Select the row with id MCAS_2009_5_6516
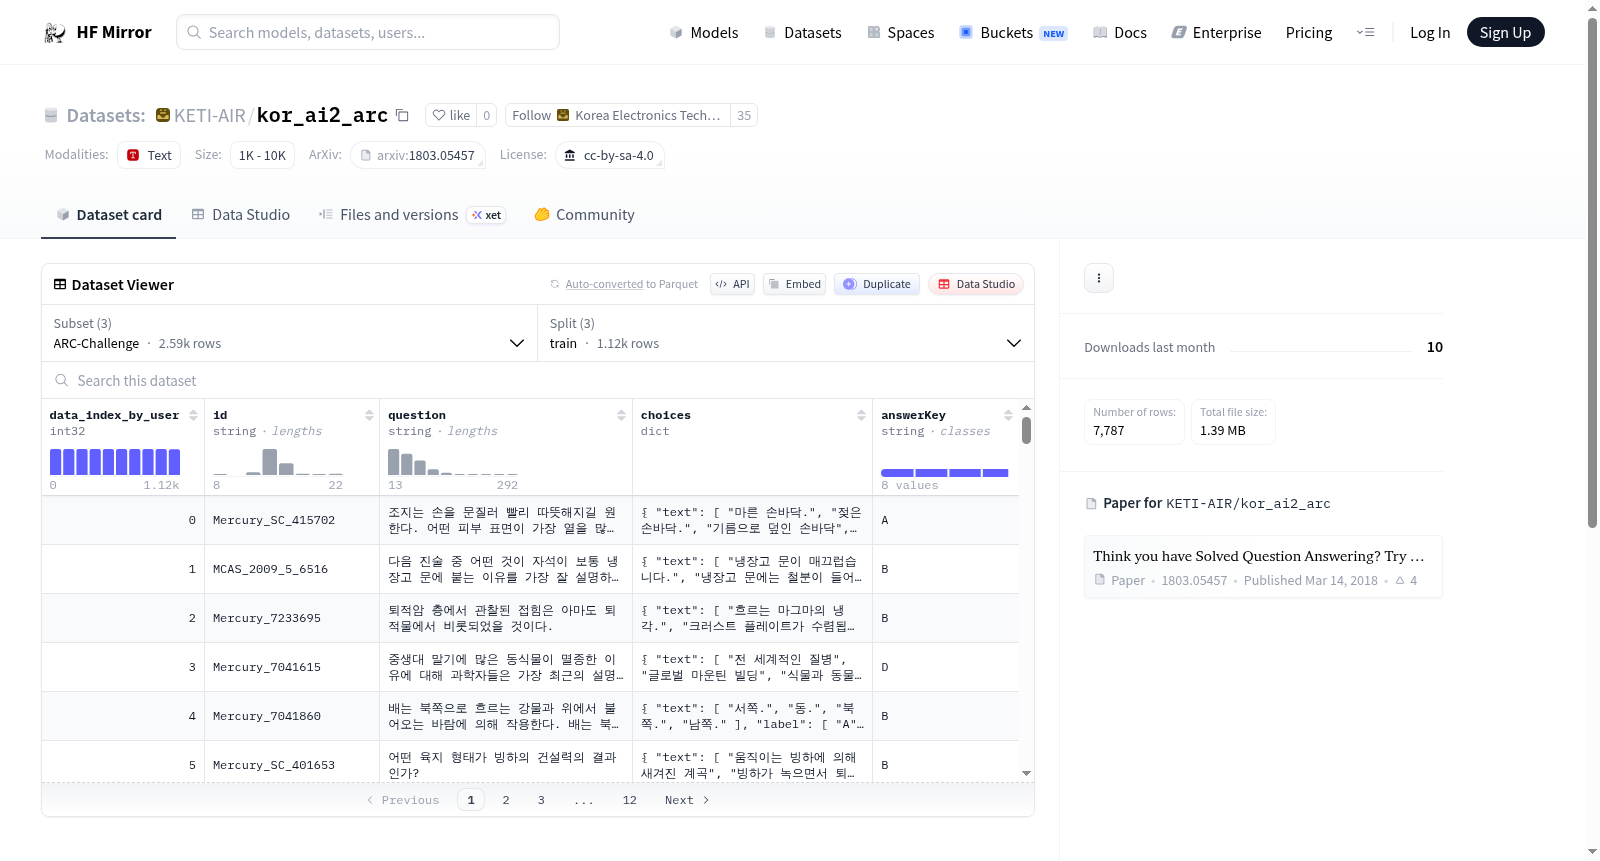The height and width of the screenshot is (861, 1600). point(530,569)
